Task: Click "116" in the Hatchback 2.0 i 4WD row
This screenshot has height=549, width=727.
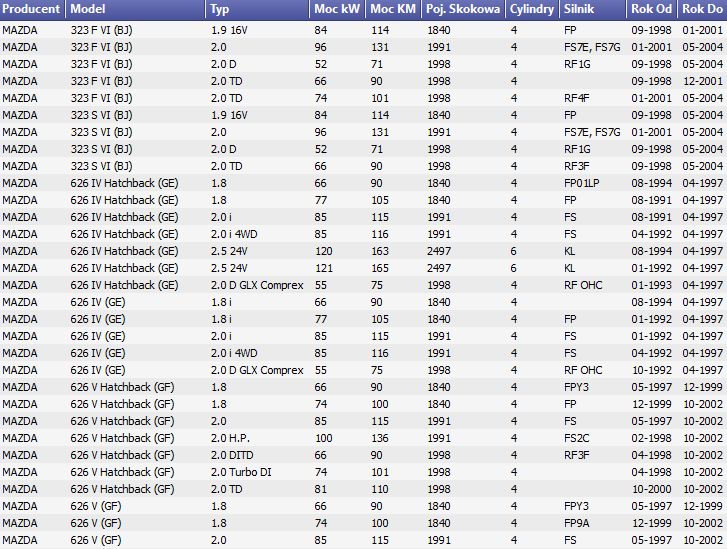Action: [380, 234]
